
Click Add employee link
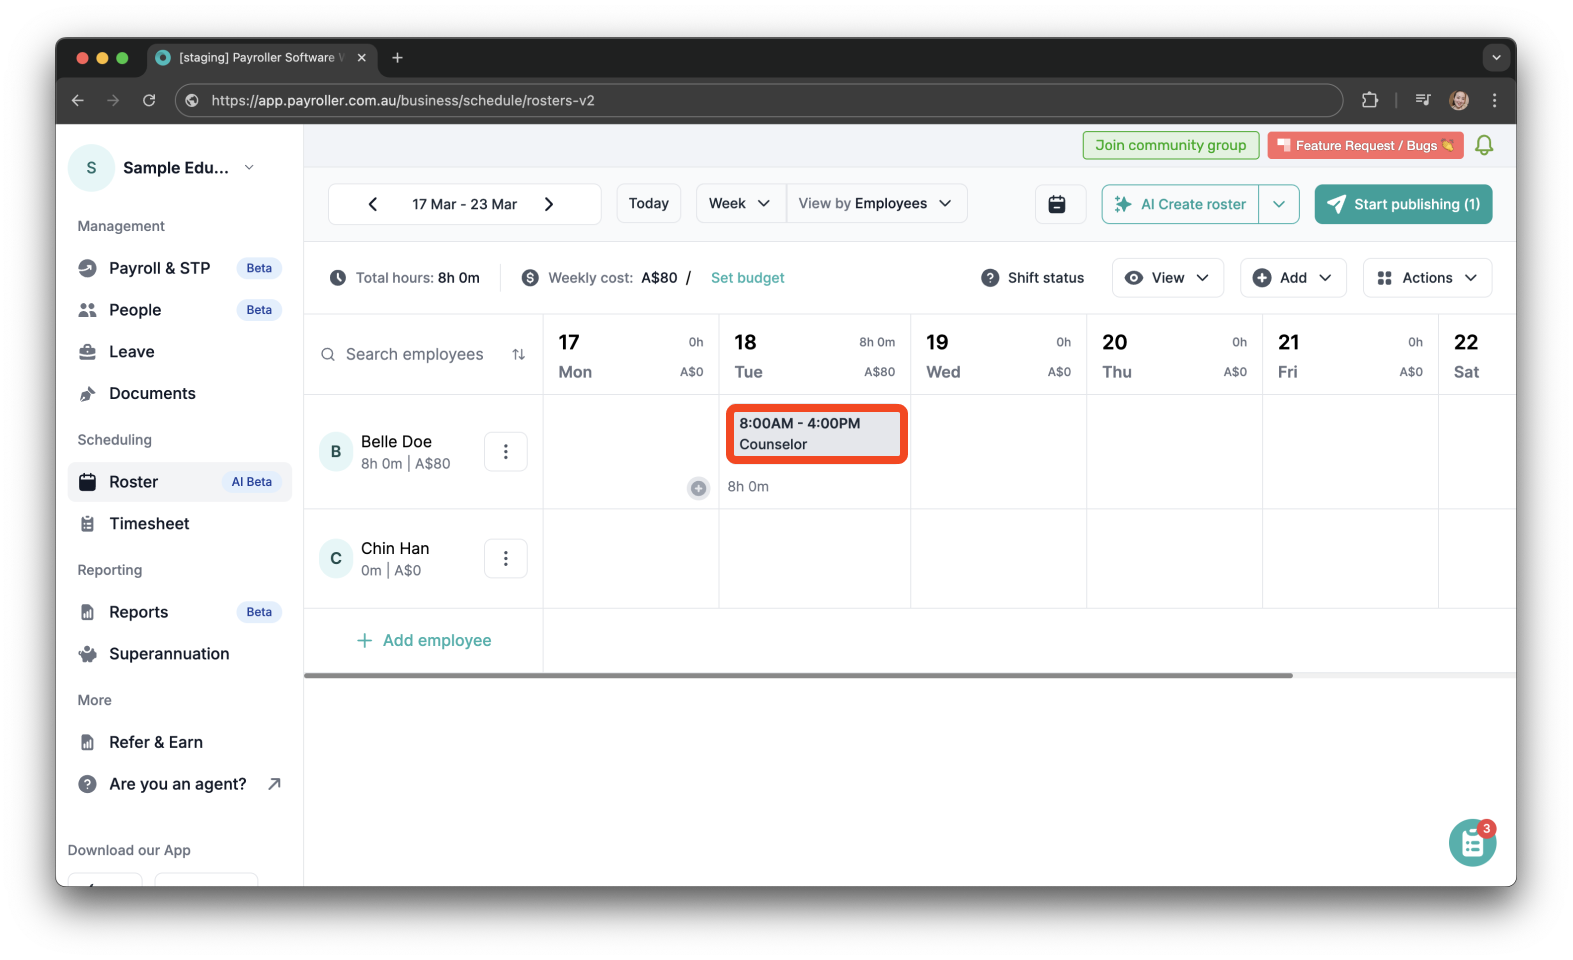(424, 641)
